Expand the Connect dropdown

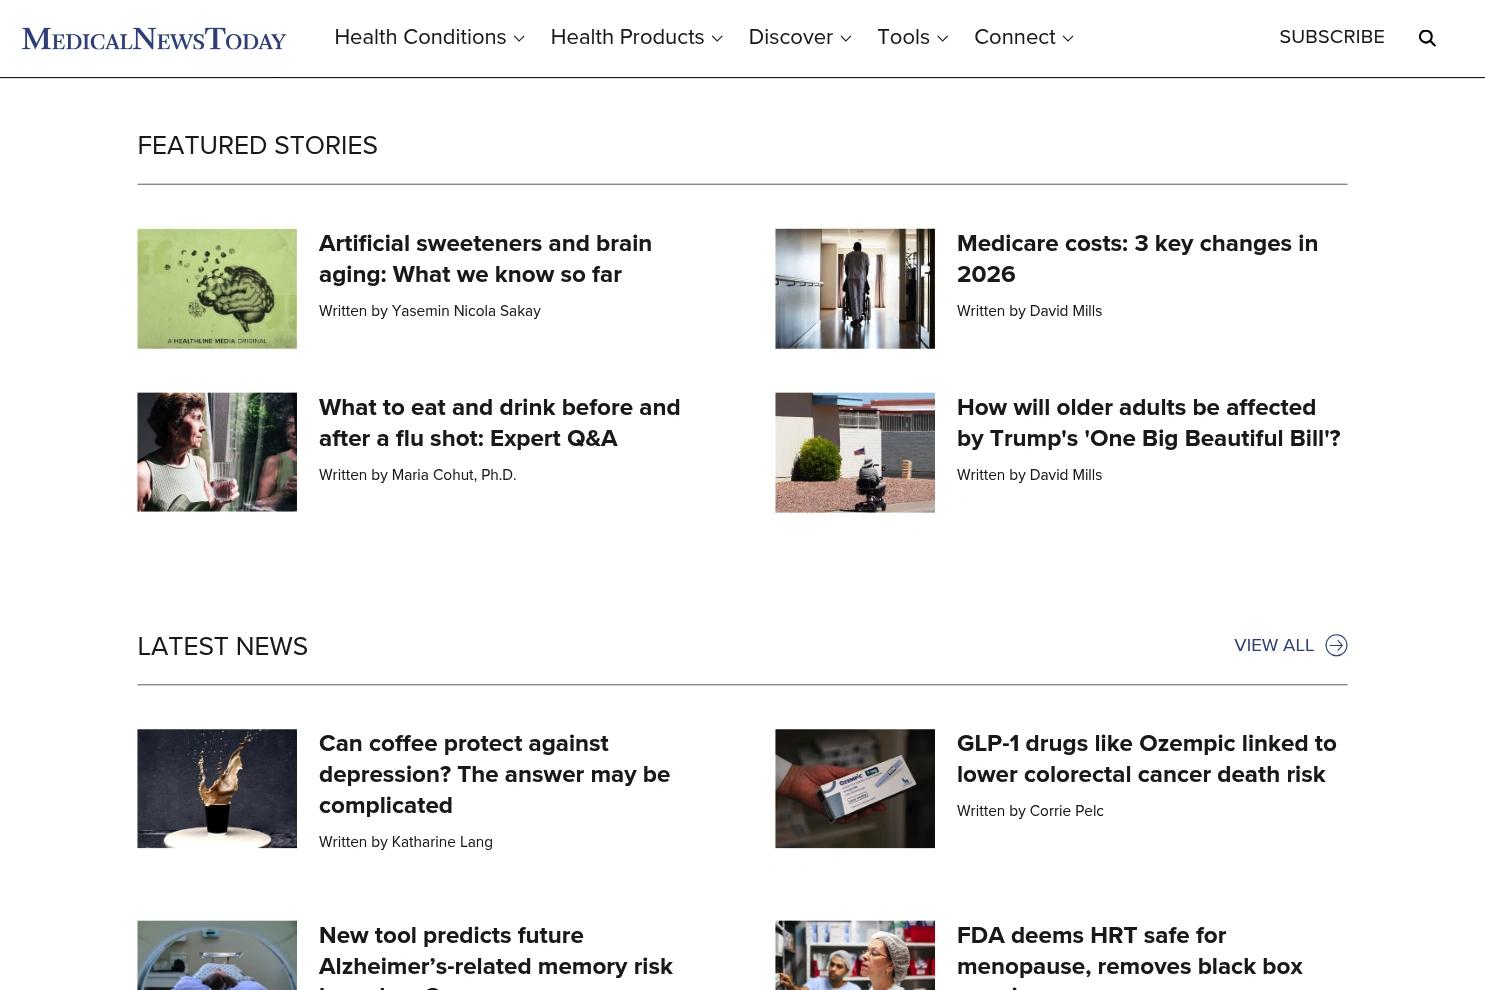pyautogui.click(x=1023, y=38)
